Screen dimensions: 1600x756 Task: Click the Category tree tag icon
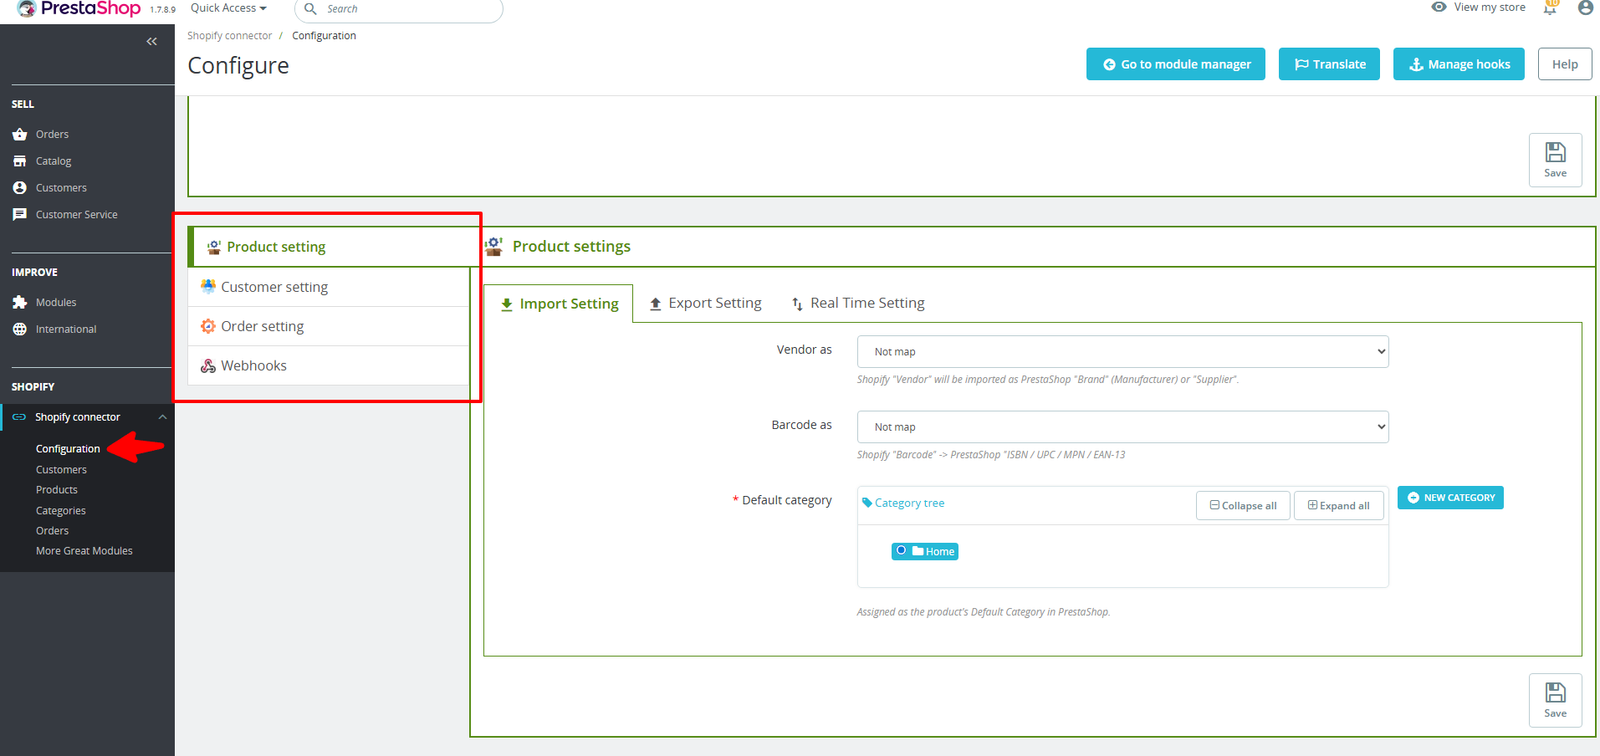(867, 503)
